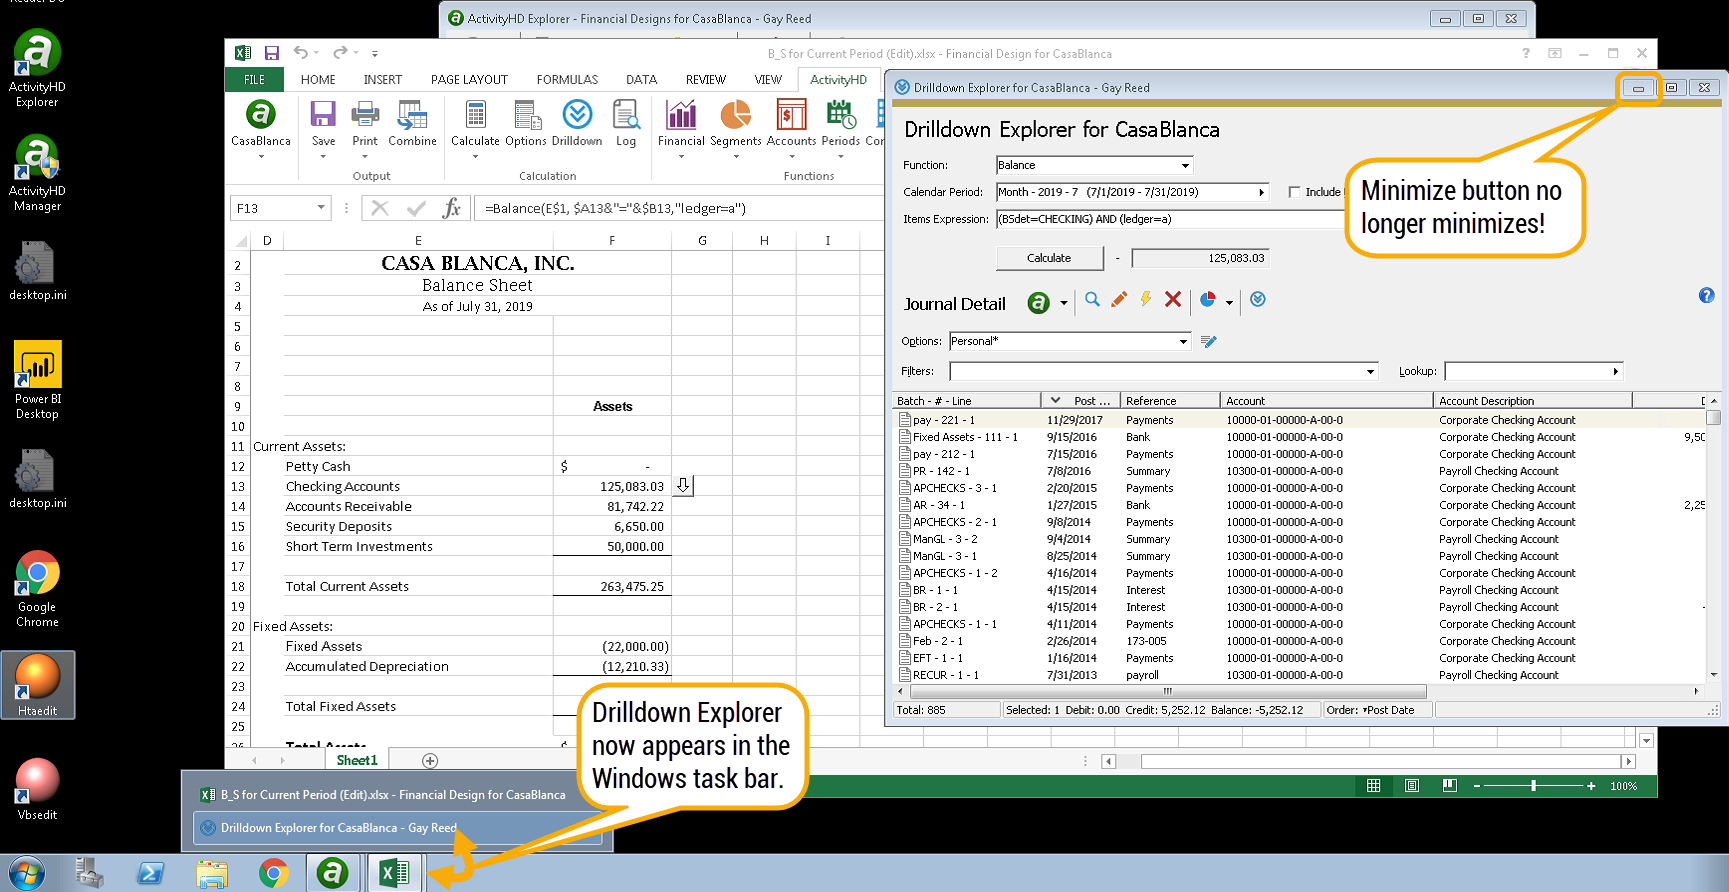The image size is (1729, 892).
Task: Click the zoom slider handle in Excel status bar
Action: point(1533,786)
